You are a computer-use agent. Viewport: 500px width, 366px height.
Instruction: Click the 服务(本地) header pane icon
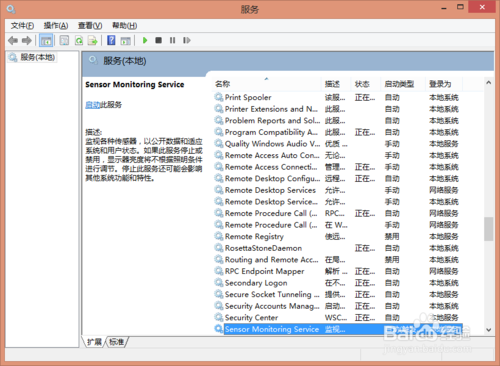point(93,60)
